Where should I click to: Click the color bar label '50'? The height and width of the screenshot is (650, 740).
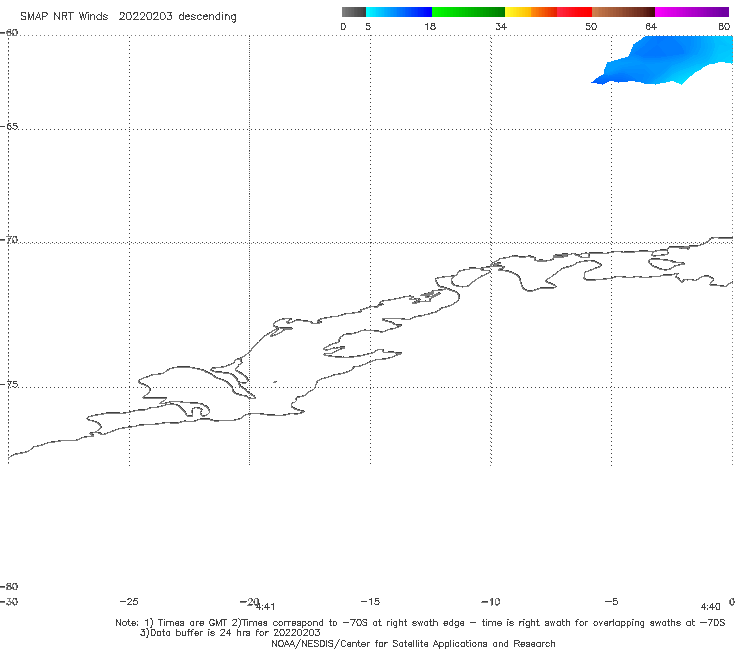coord(591,26)
